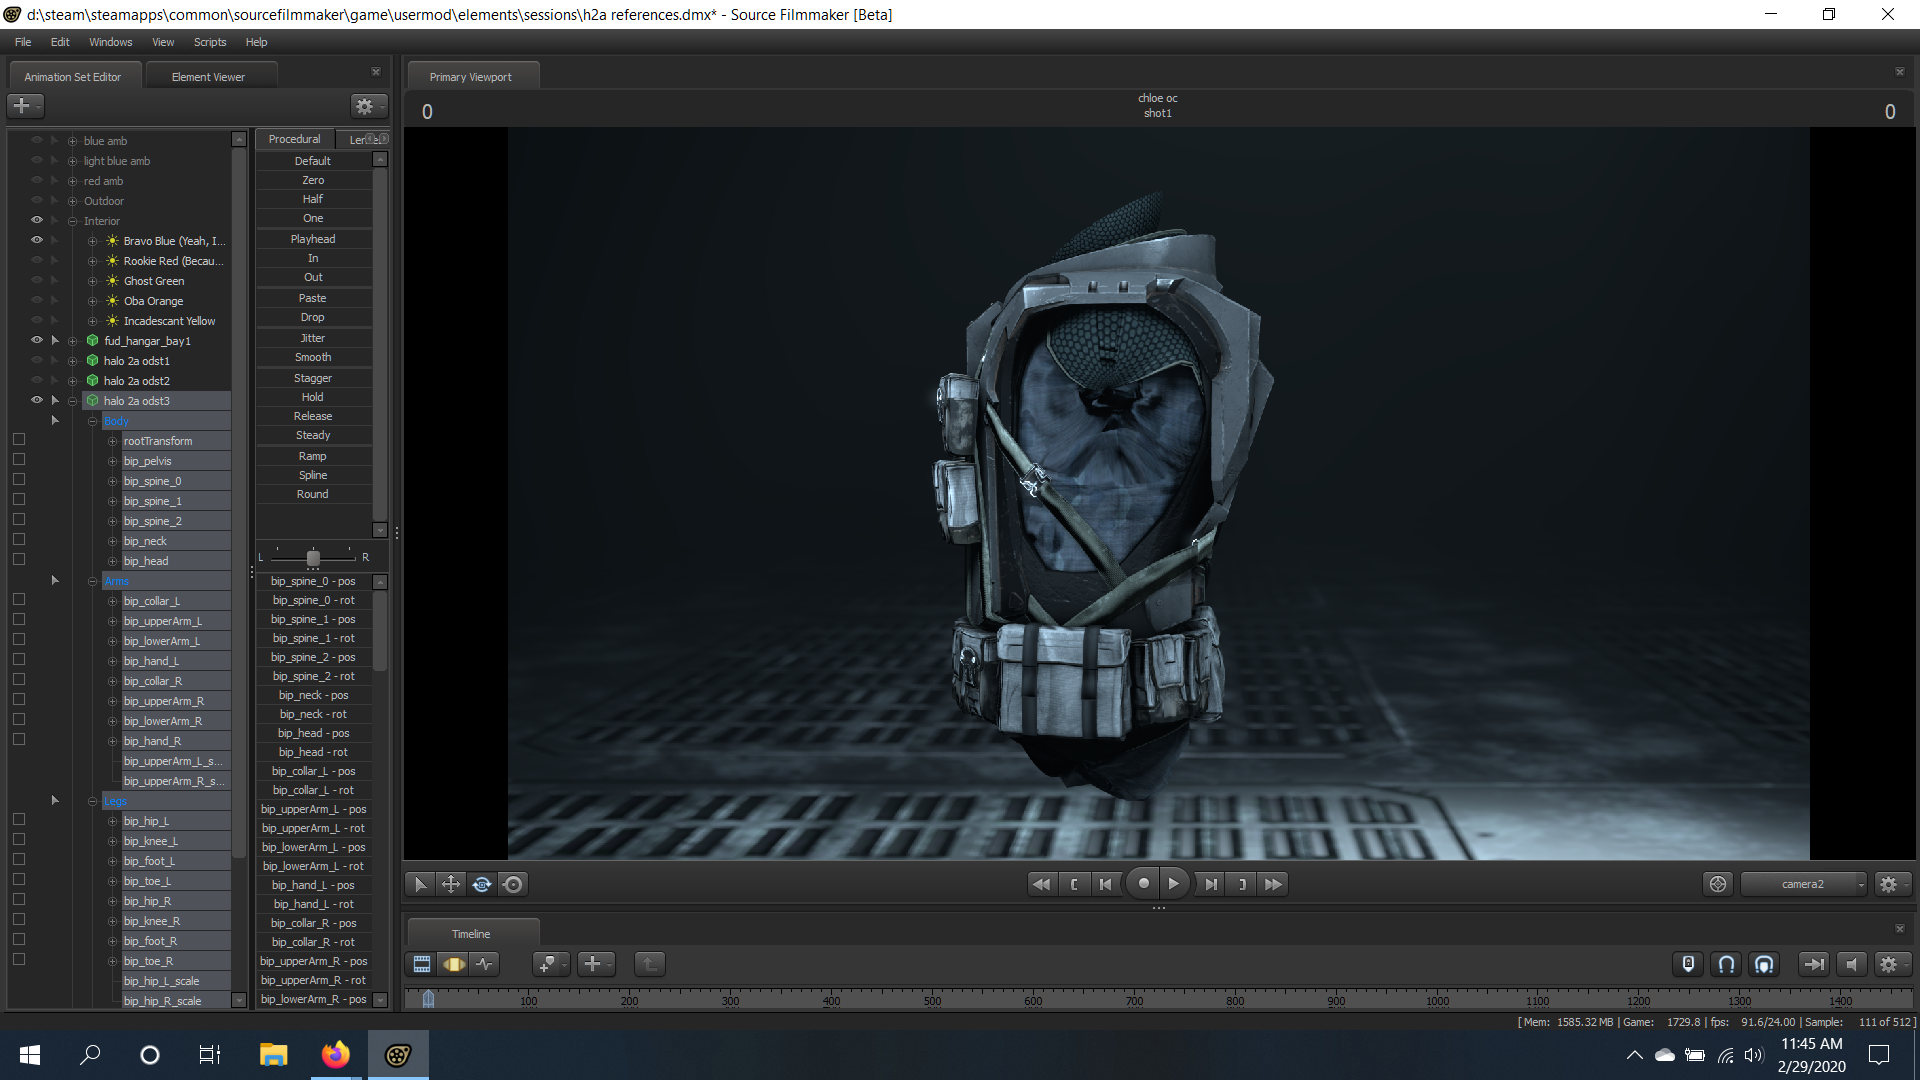Open the File menu
Viewport: 1920px width, 1080px height.
[x=23, y=42]
